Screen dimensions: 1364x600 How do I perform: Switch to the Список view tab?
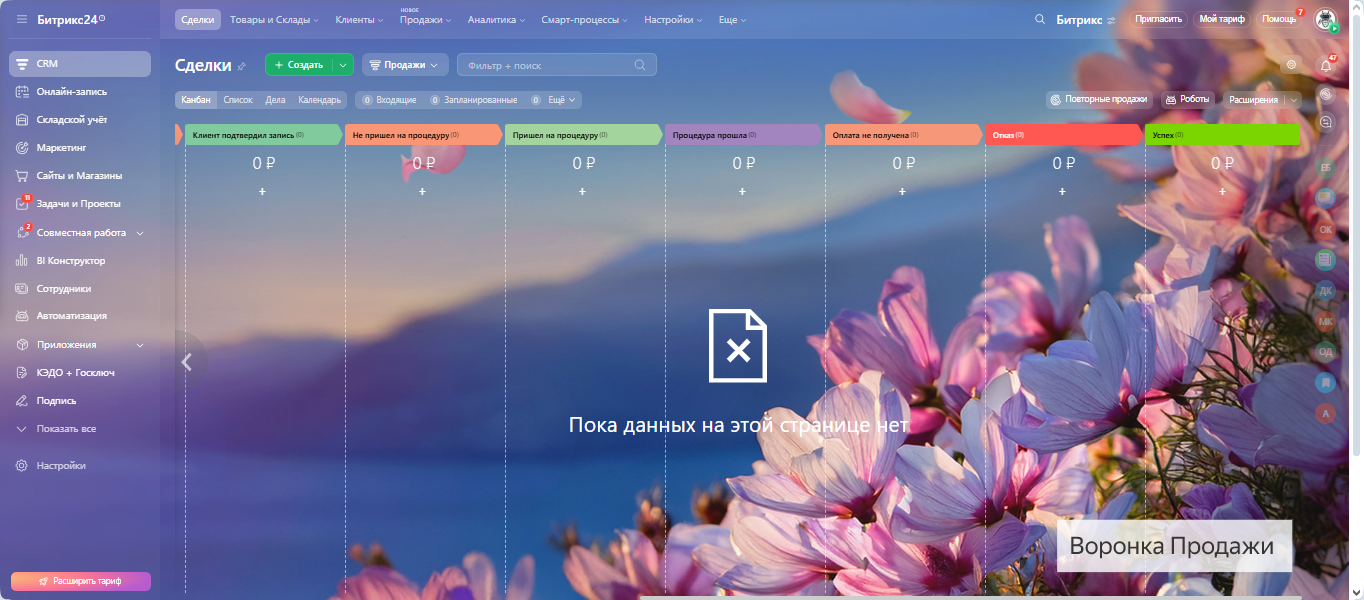click(238, 100)
